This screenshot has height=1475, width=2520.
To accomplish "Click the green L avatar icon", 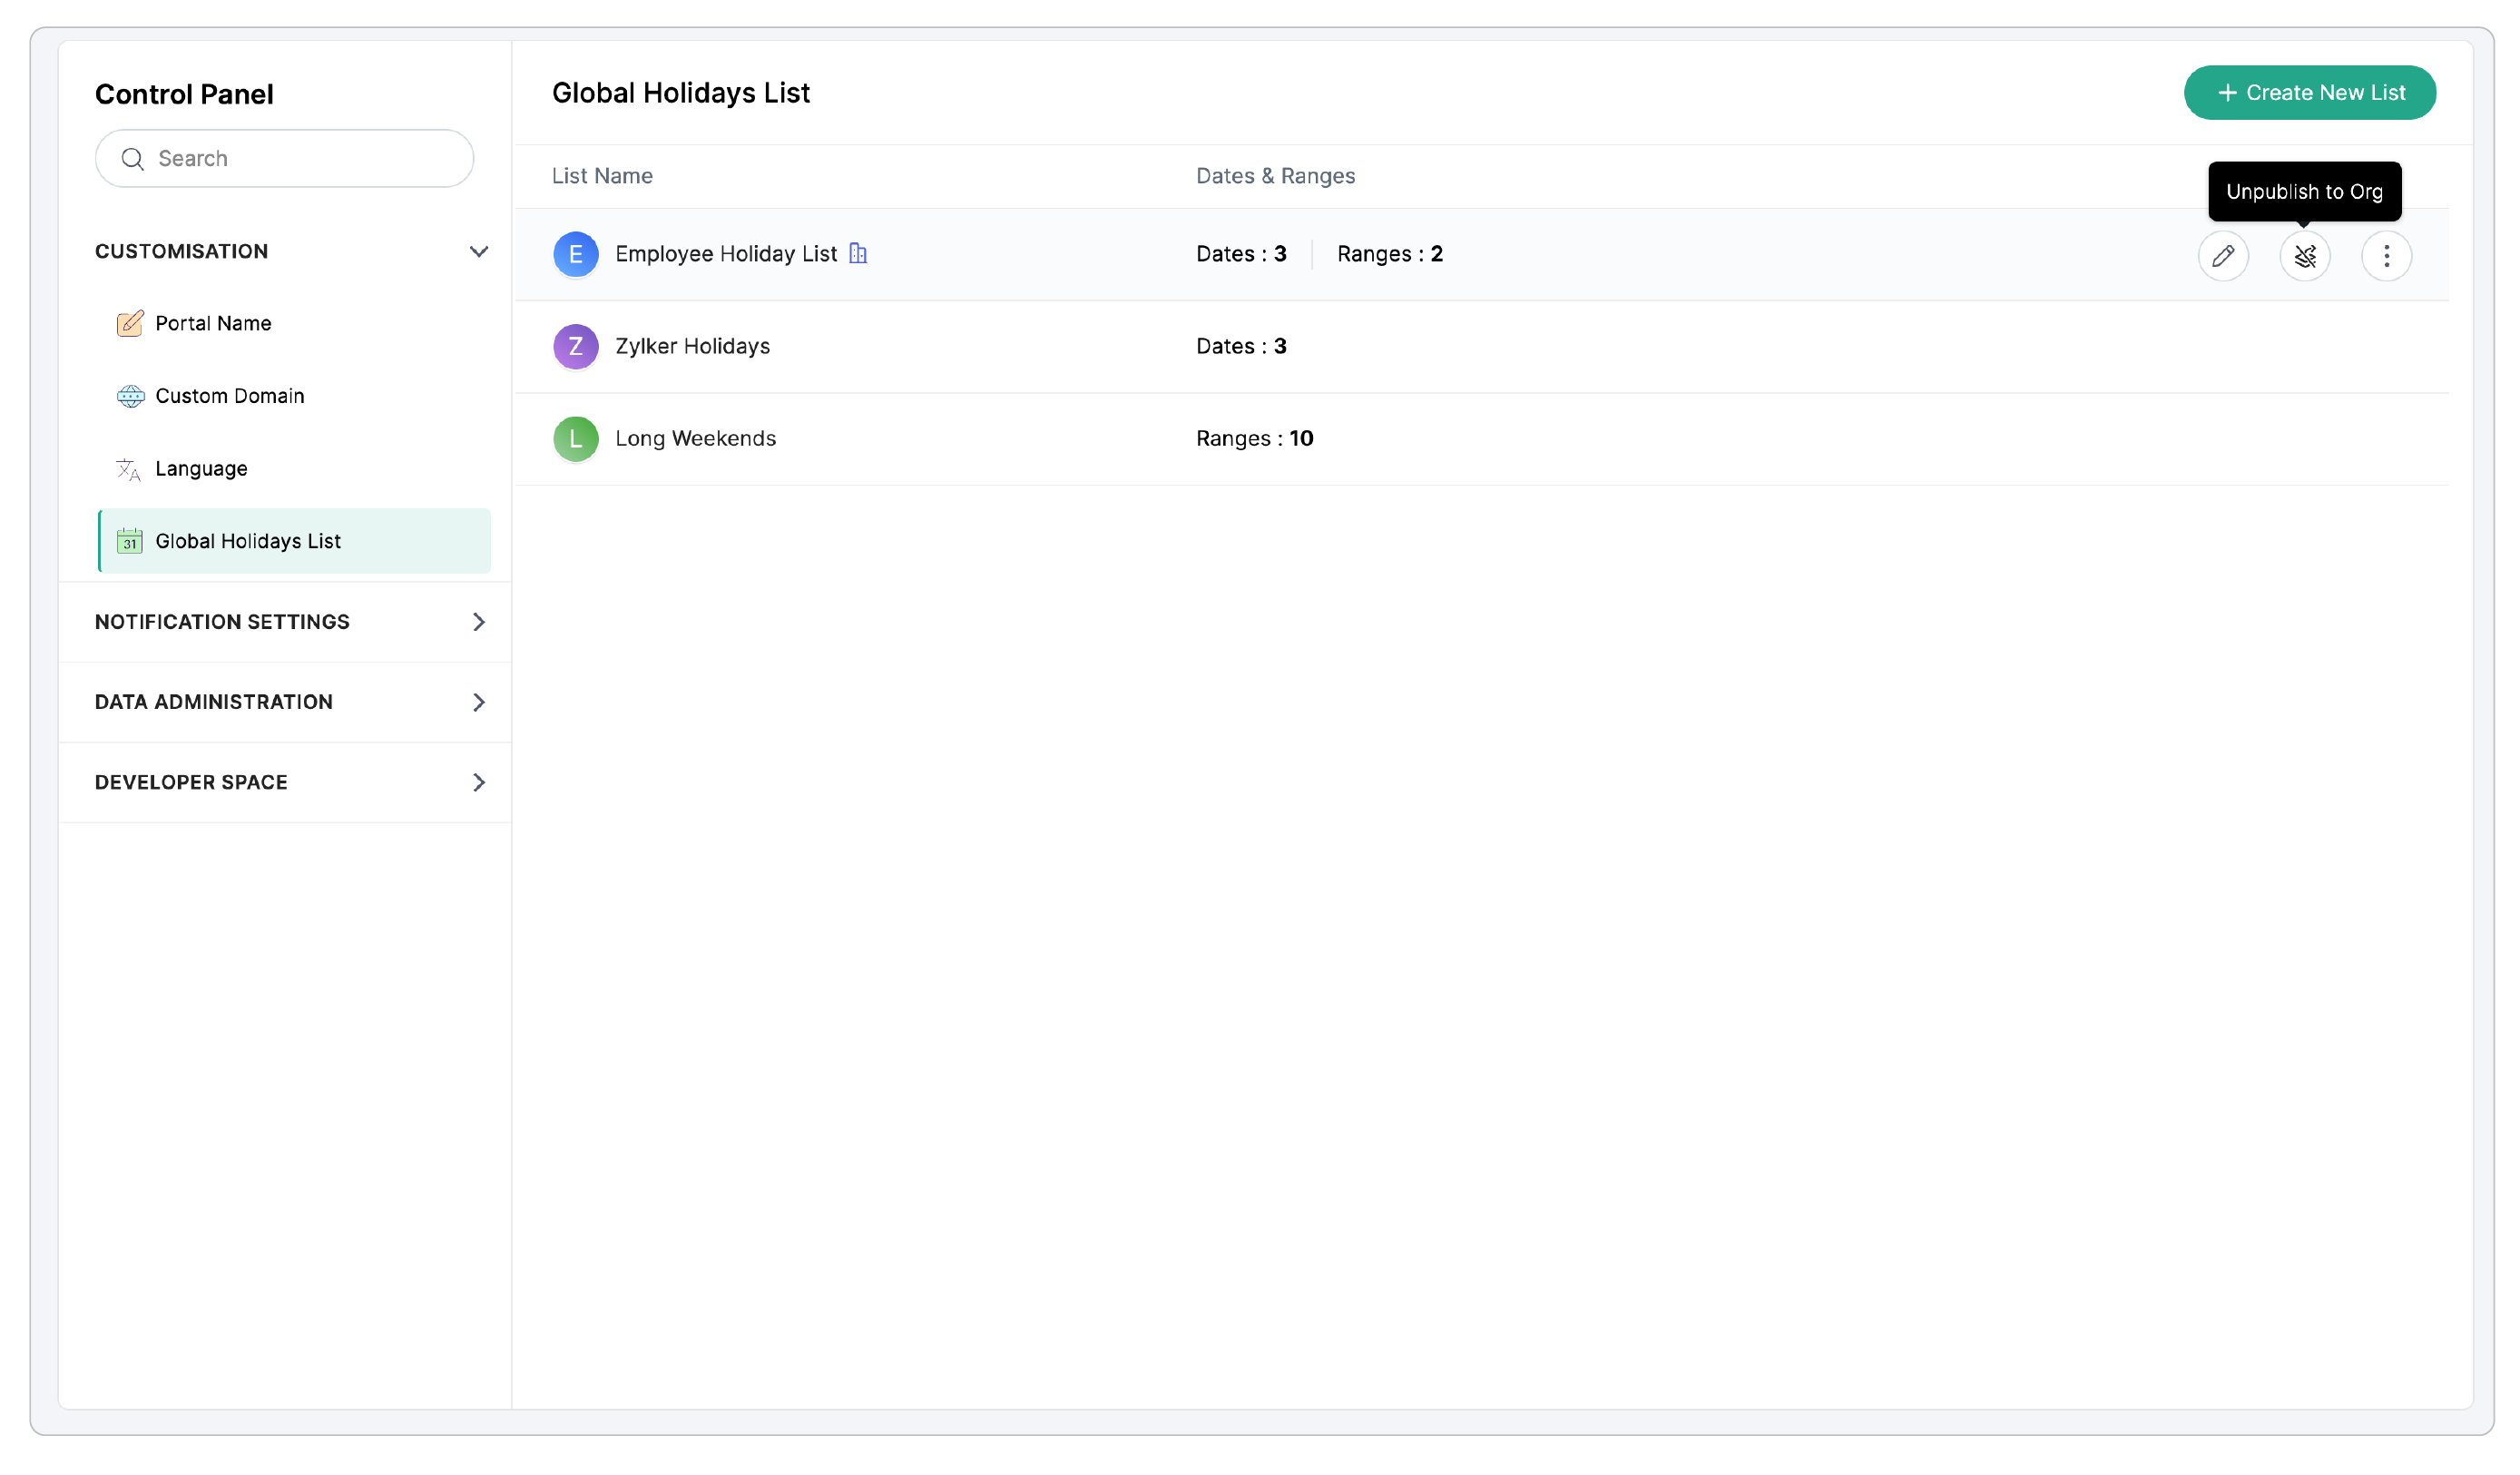I will pos(575,438).
